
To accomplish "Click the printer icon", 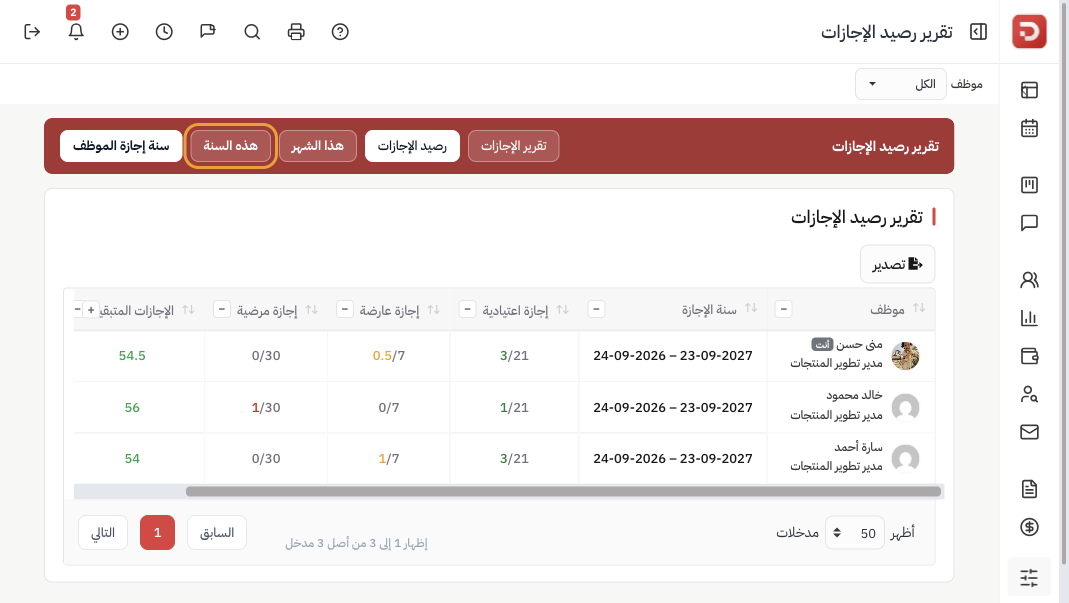I will tap(296, 32).
